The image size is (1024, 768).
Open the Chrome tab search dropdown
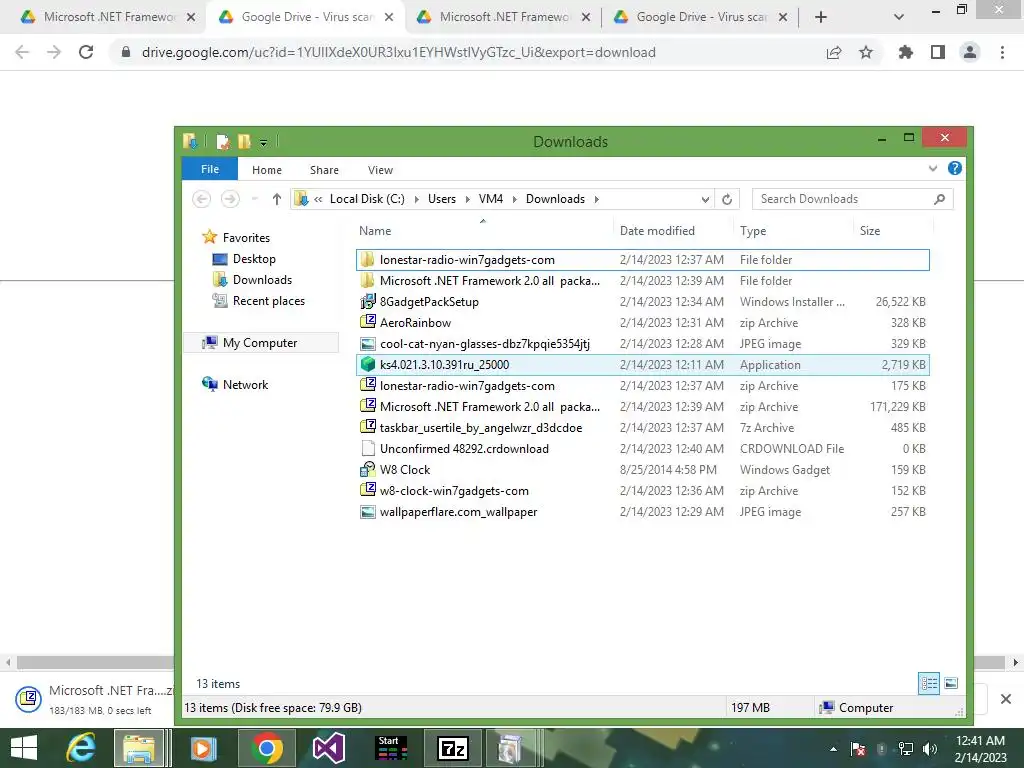pos(899,17)
